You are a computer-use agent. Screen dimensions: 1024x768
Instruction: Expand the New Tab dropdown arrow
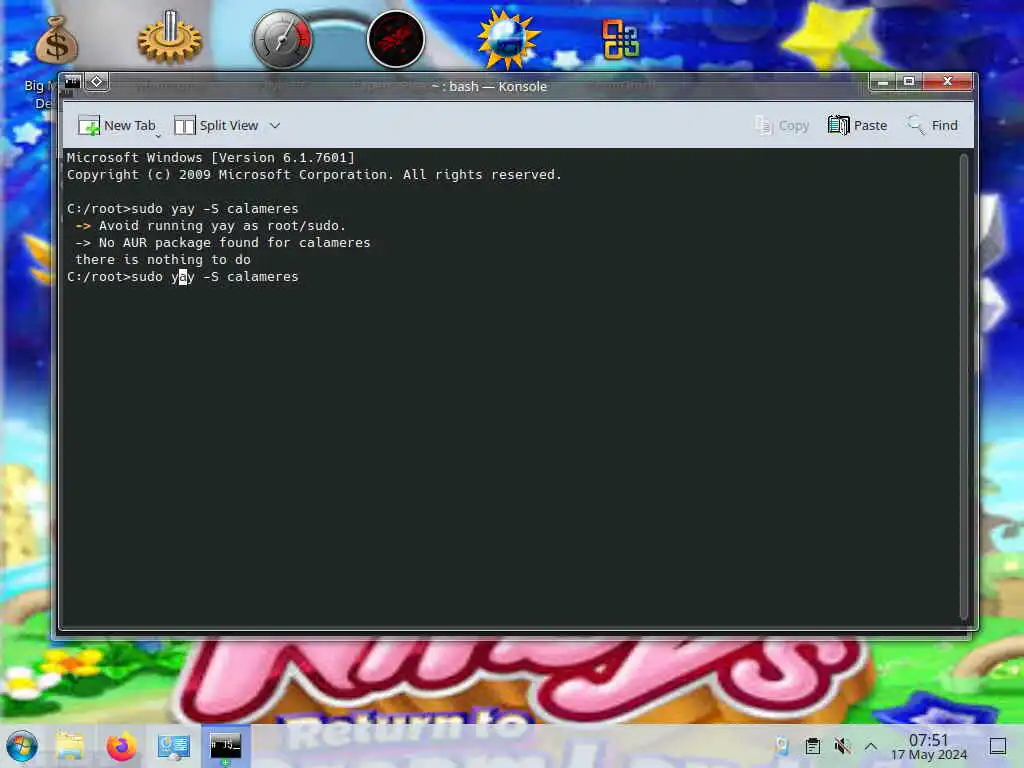click(158, 136)
